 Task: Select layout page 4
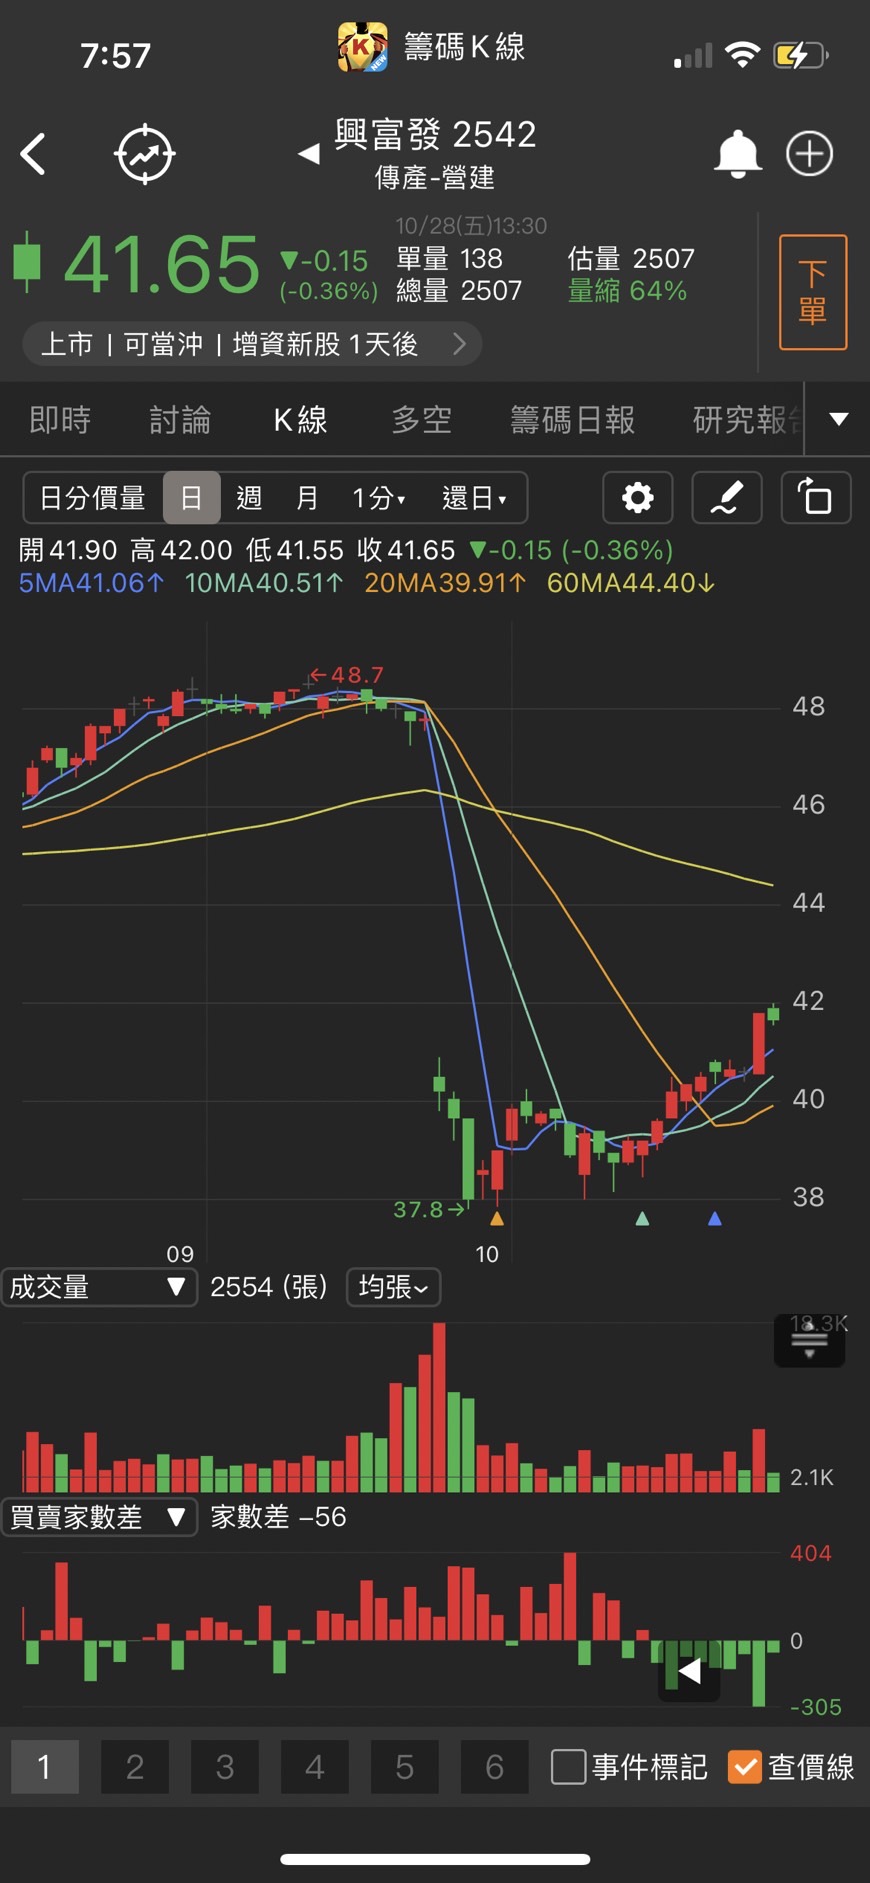(315, 1767)
